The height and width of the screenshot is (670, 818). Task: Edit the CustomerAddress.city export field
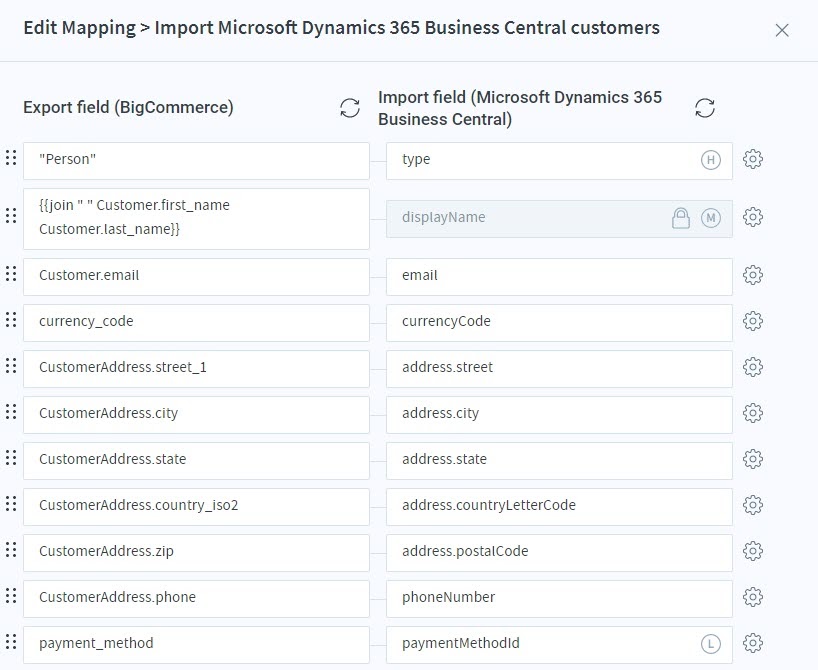[x=196, y=414]
